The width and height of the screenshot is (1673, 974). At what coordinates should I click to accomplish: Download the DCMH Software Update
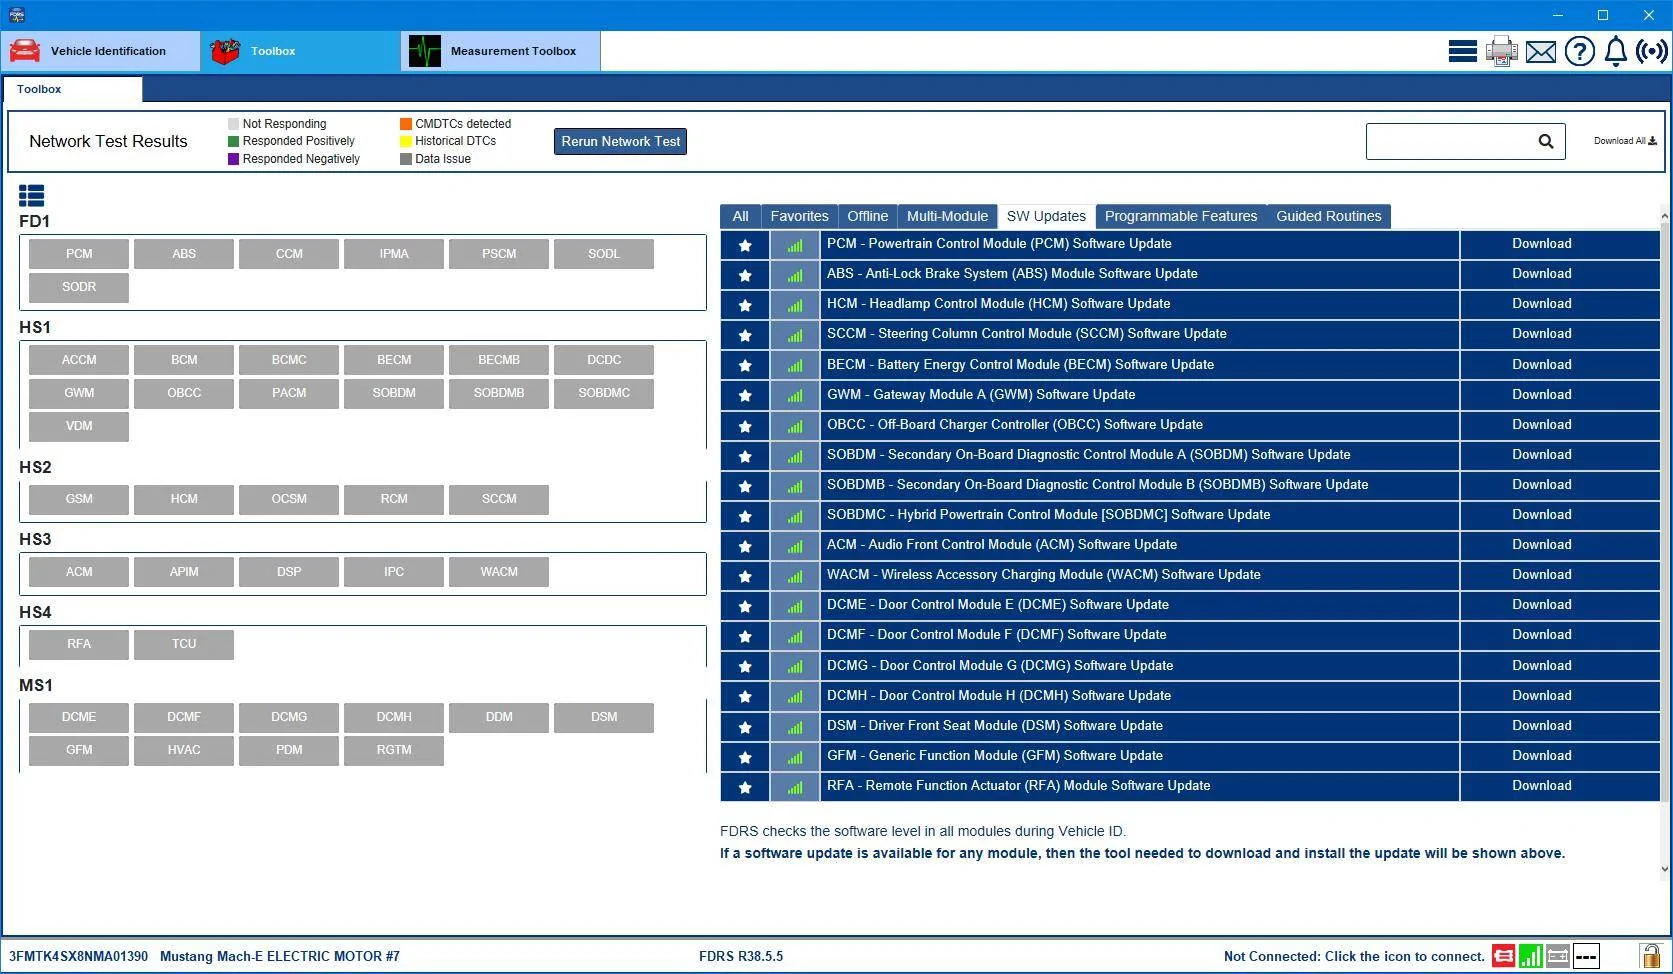(1541, 696)
